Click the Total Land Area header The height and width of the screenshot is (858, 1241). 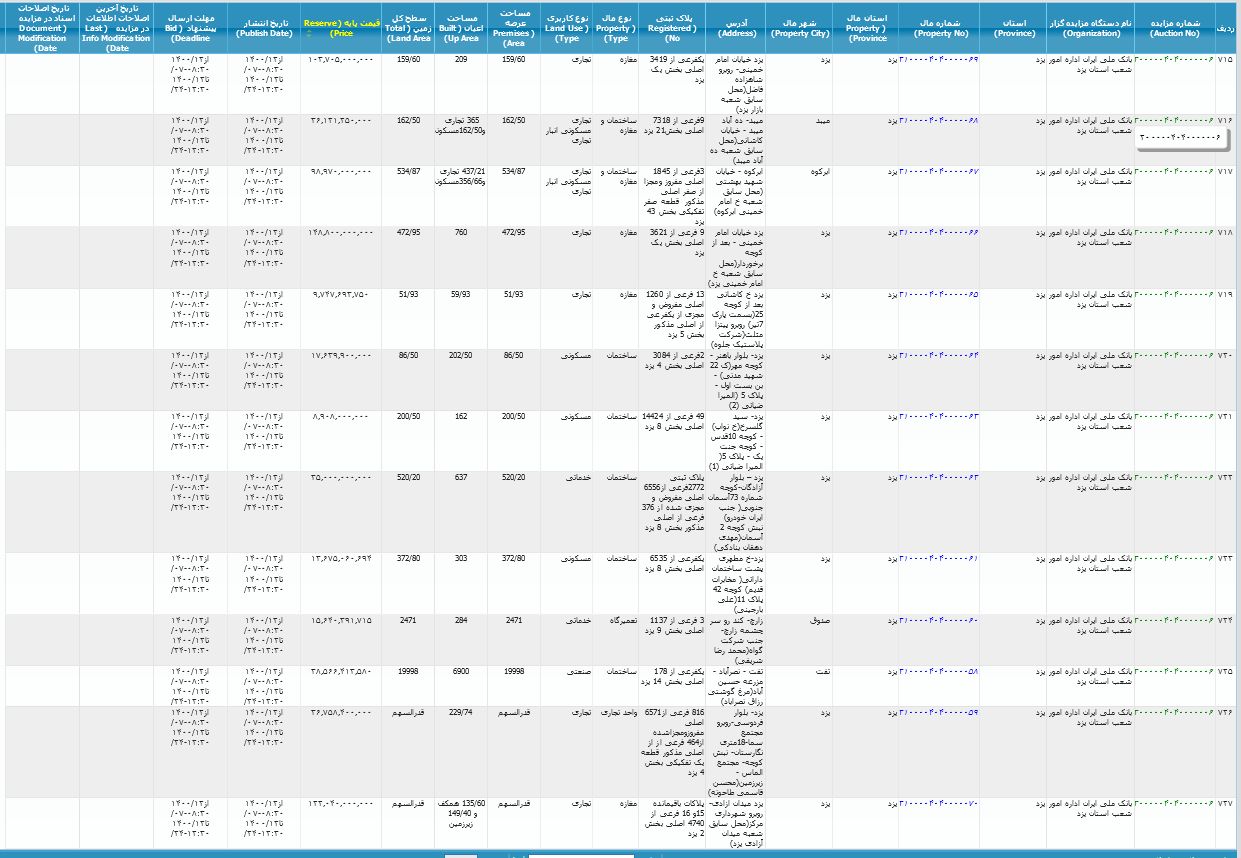407,27
